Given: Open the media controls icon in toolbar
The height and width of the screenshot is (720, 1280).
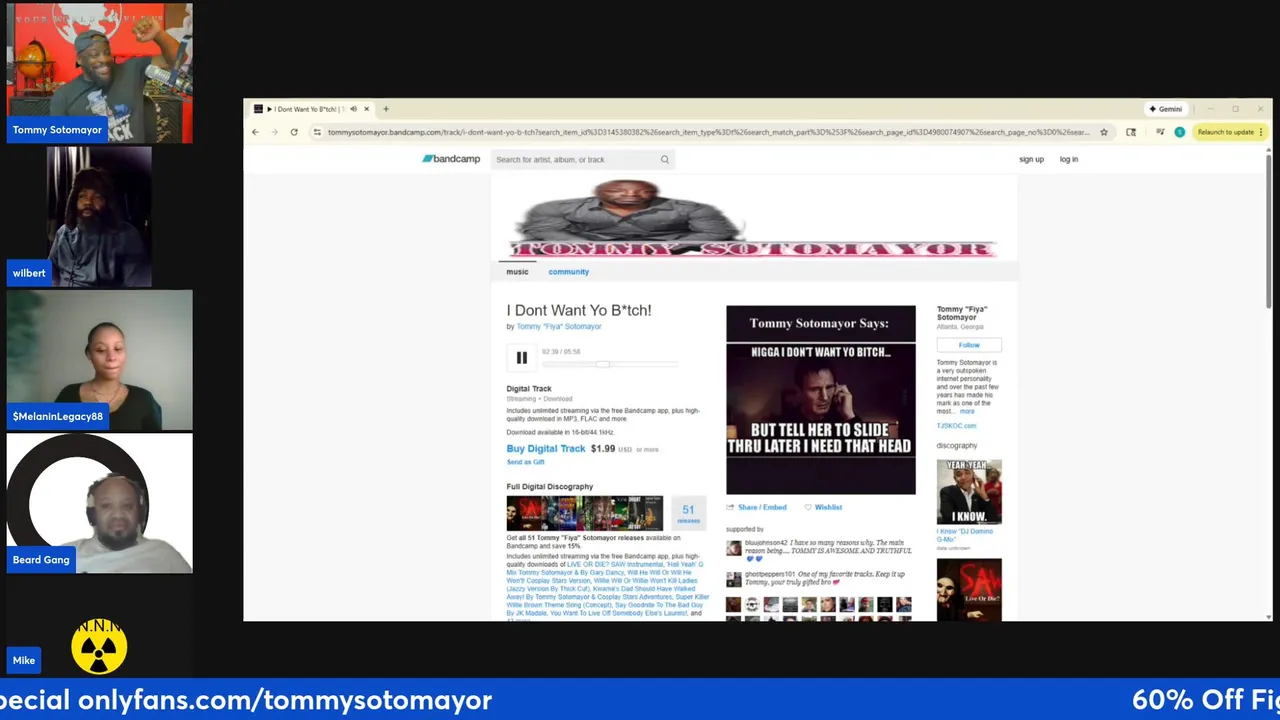Looking at the screenshot, I should (1160, 132).
